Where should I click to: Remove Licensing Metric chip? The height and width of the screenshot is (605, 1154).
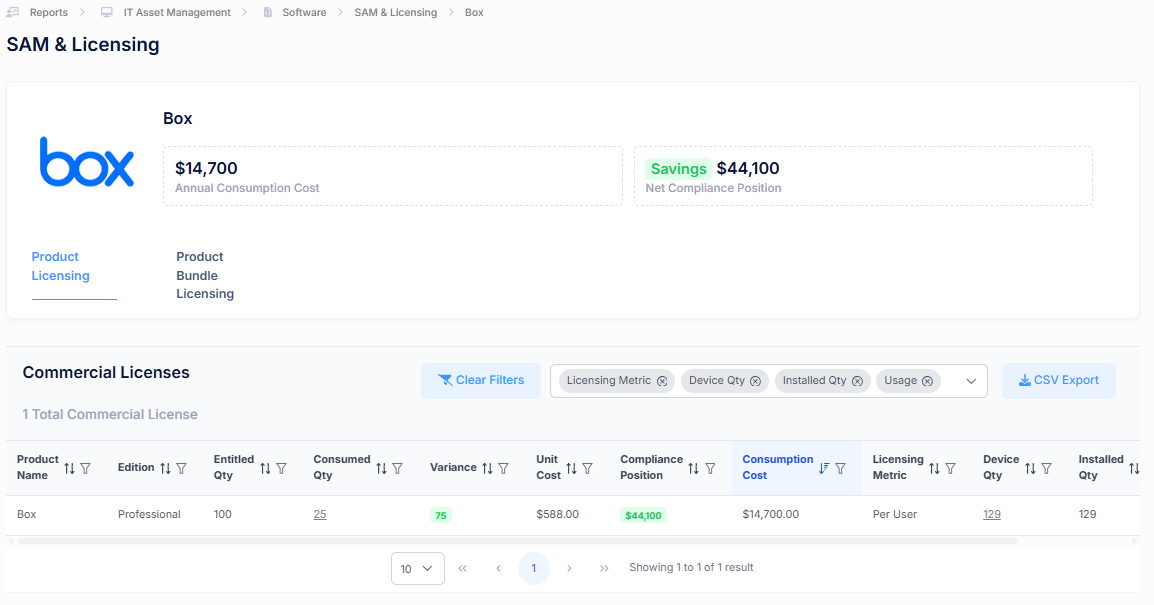point(662,381)
